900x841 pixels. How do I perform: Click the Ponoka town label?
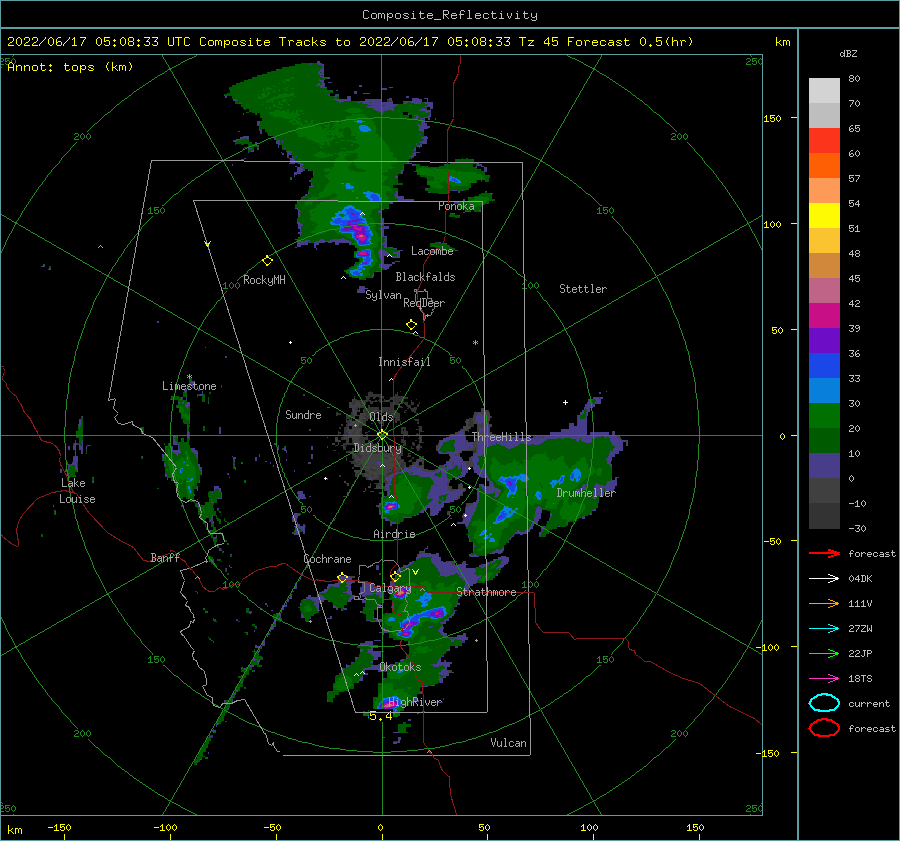(456, 206)
